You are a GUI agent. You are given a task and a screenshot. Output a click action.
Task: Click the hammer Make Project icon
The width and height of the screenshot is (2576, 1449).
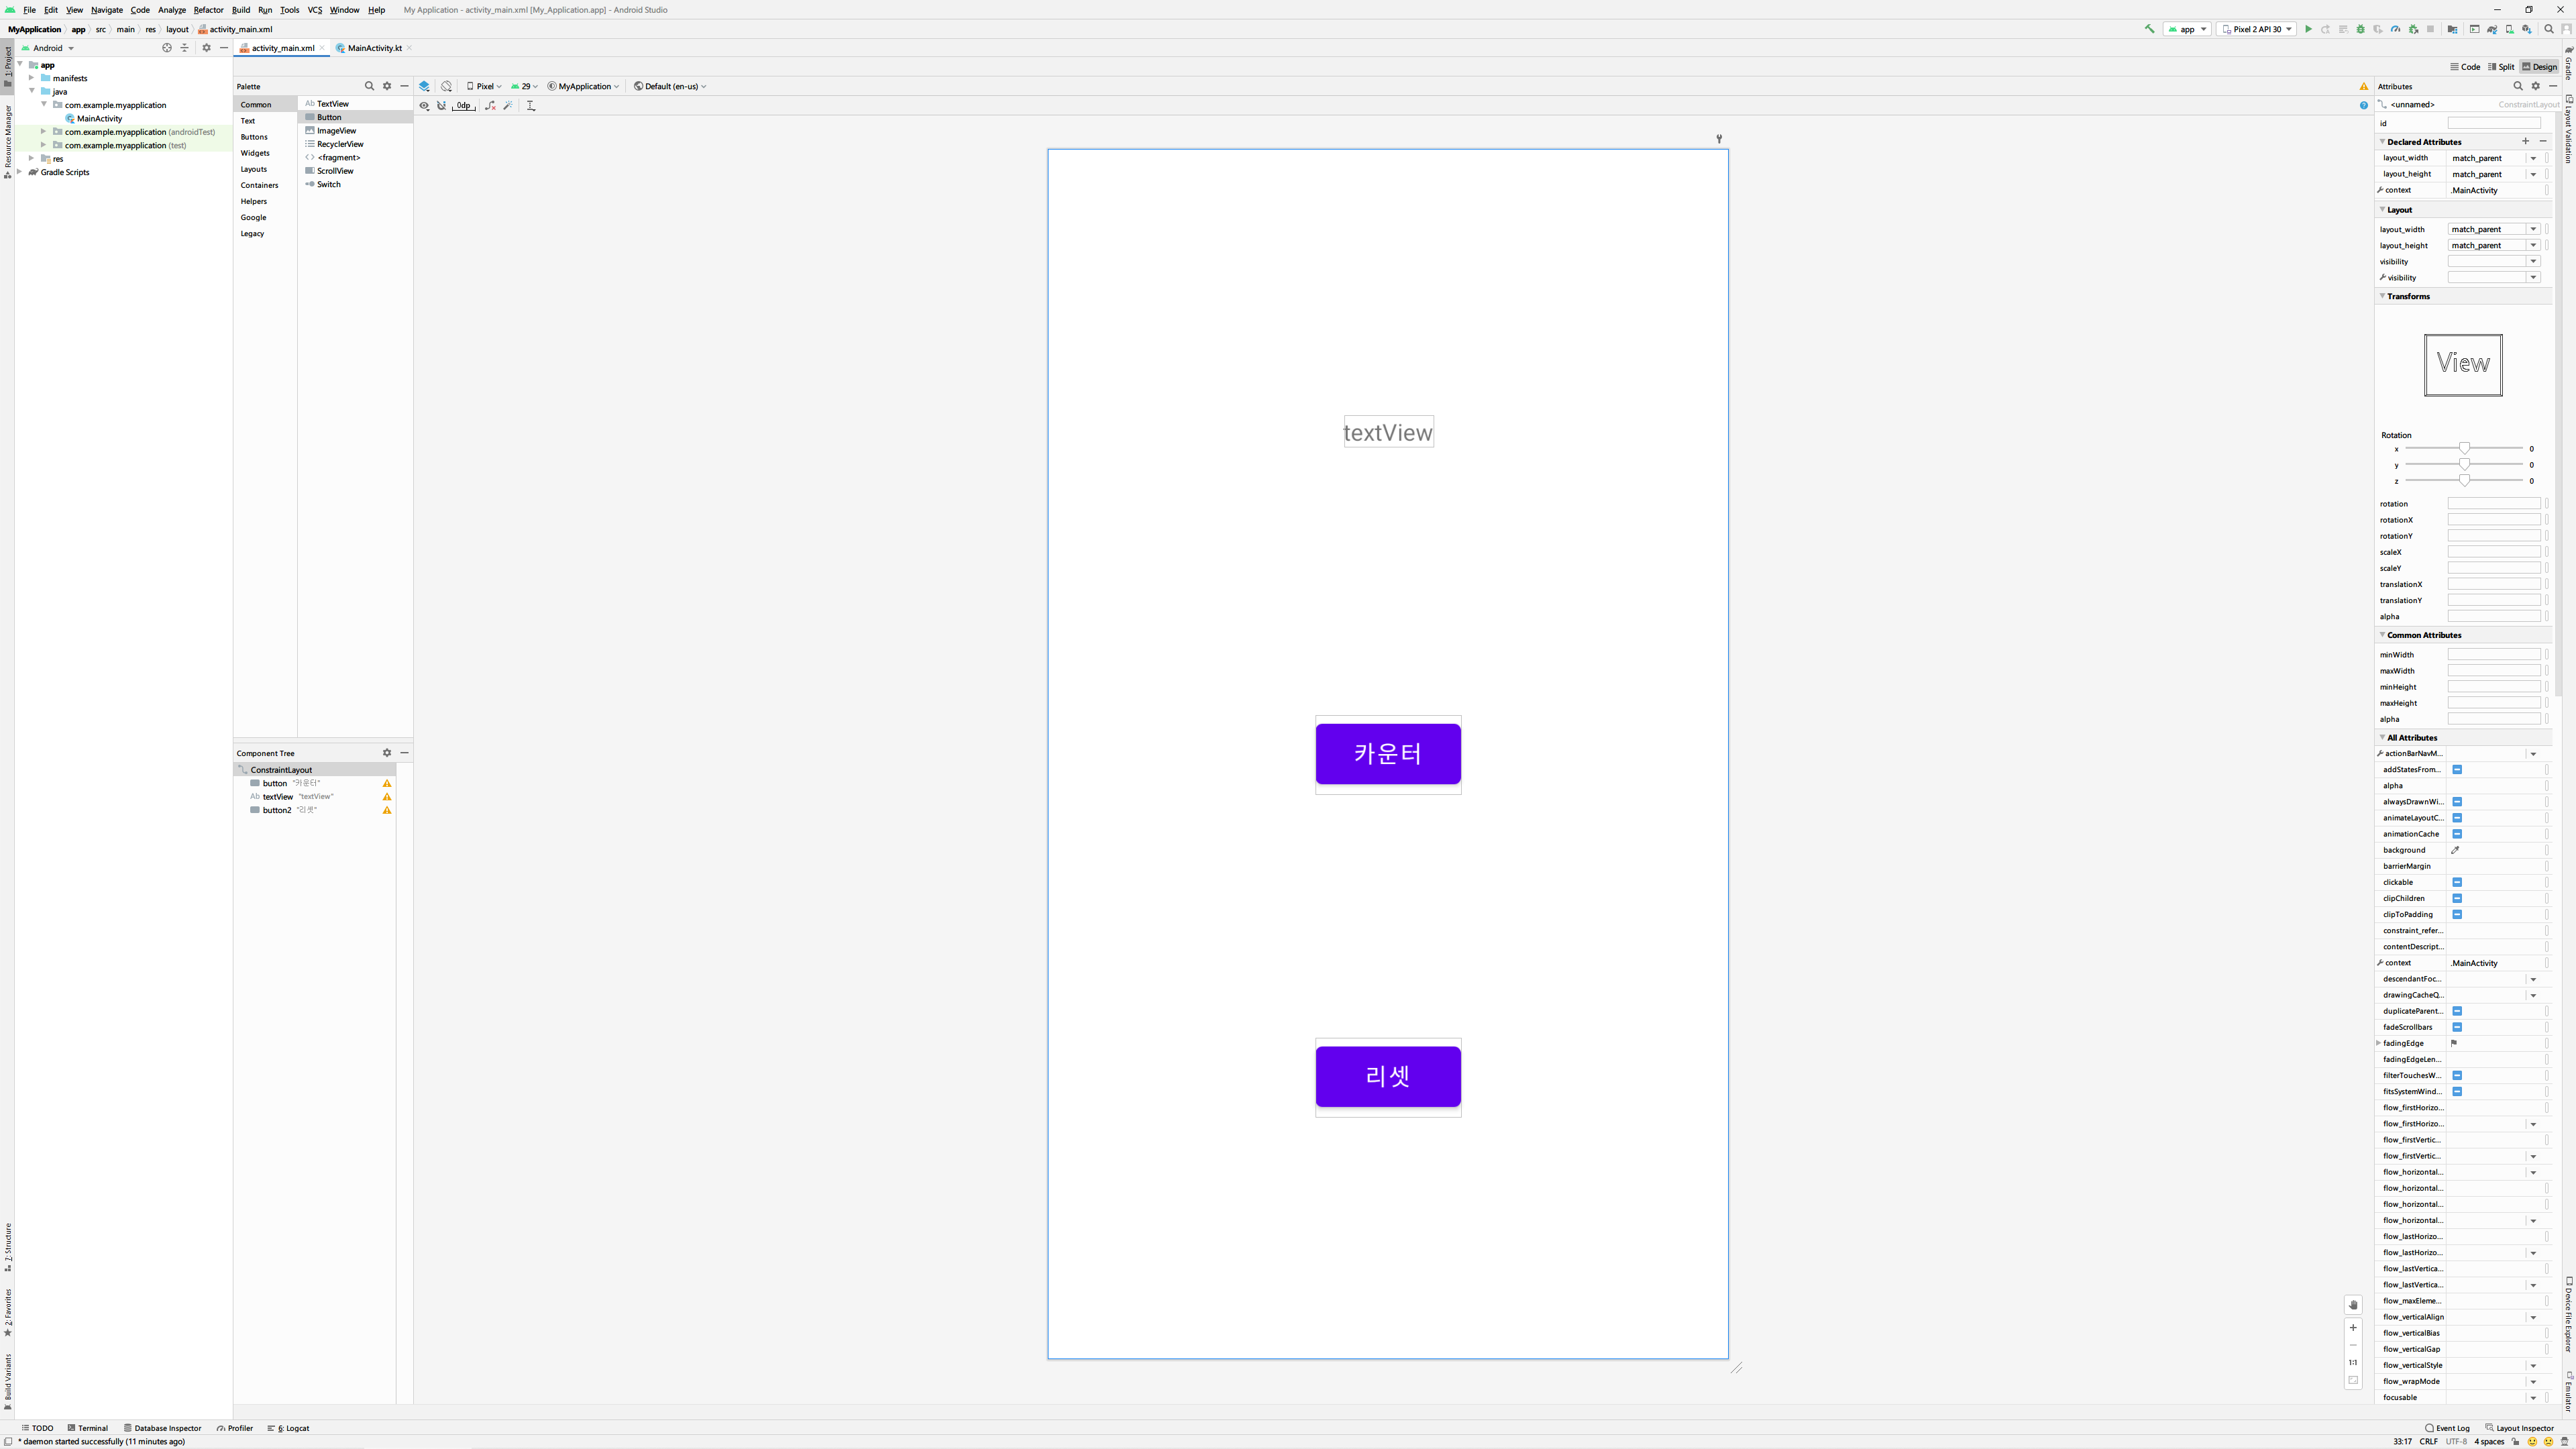(2150, 29)
